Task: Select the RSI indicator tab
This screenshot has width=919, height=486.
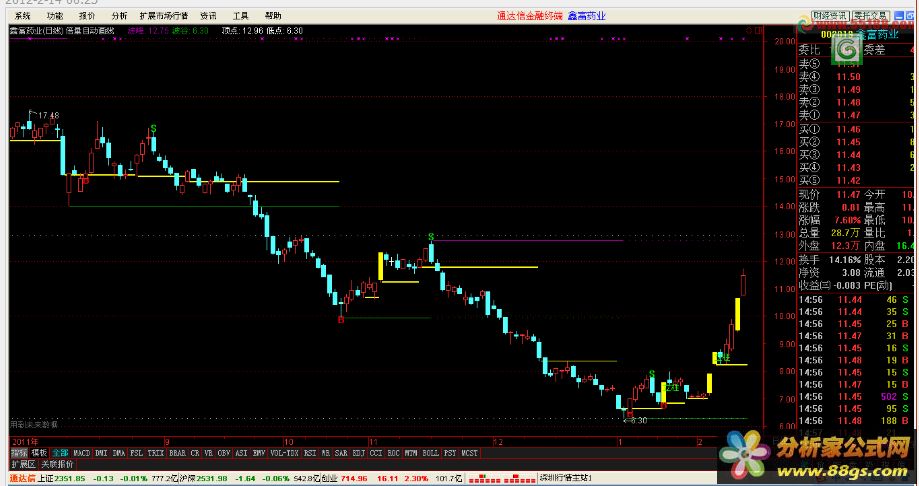Action: point(310,453)
